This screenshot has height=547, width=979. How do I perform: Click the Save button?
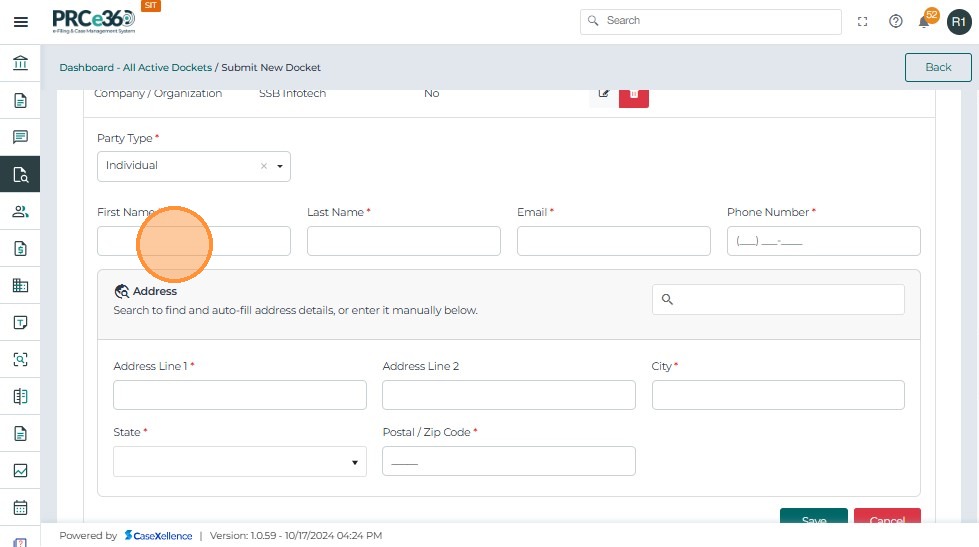click(x=813, y=518)
